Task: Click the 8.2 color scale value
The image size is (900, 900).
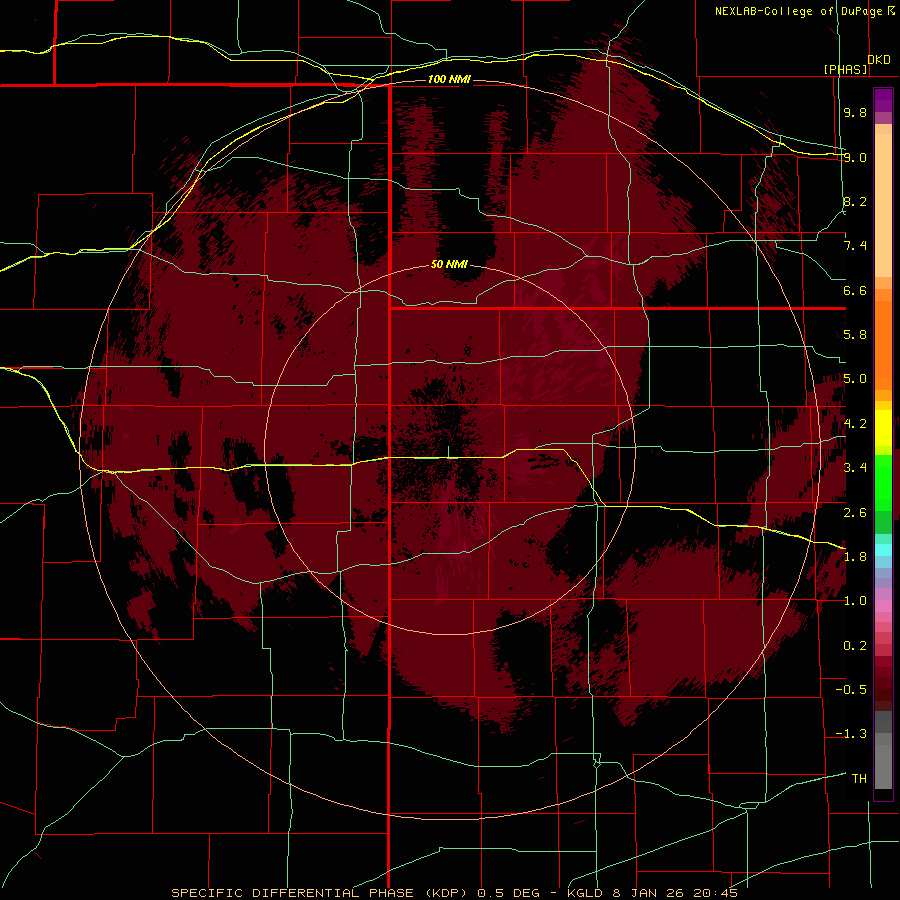Action: (855, 201)
